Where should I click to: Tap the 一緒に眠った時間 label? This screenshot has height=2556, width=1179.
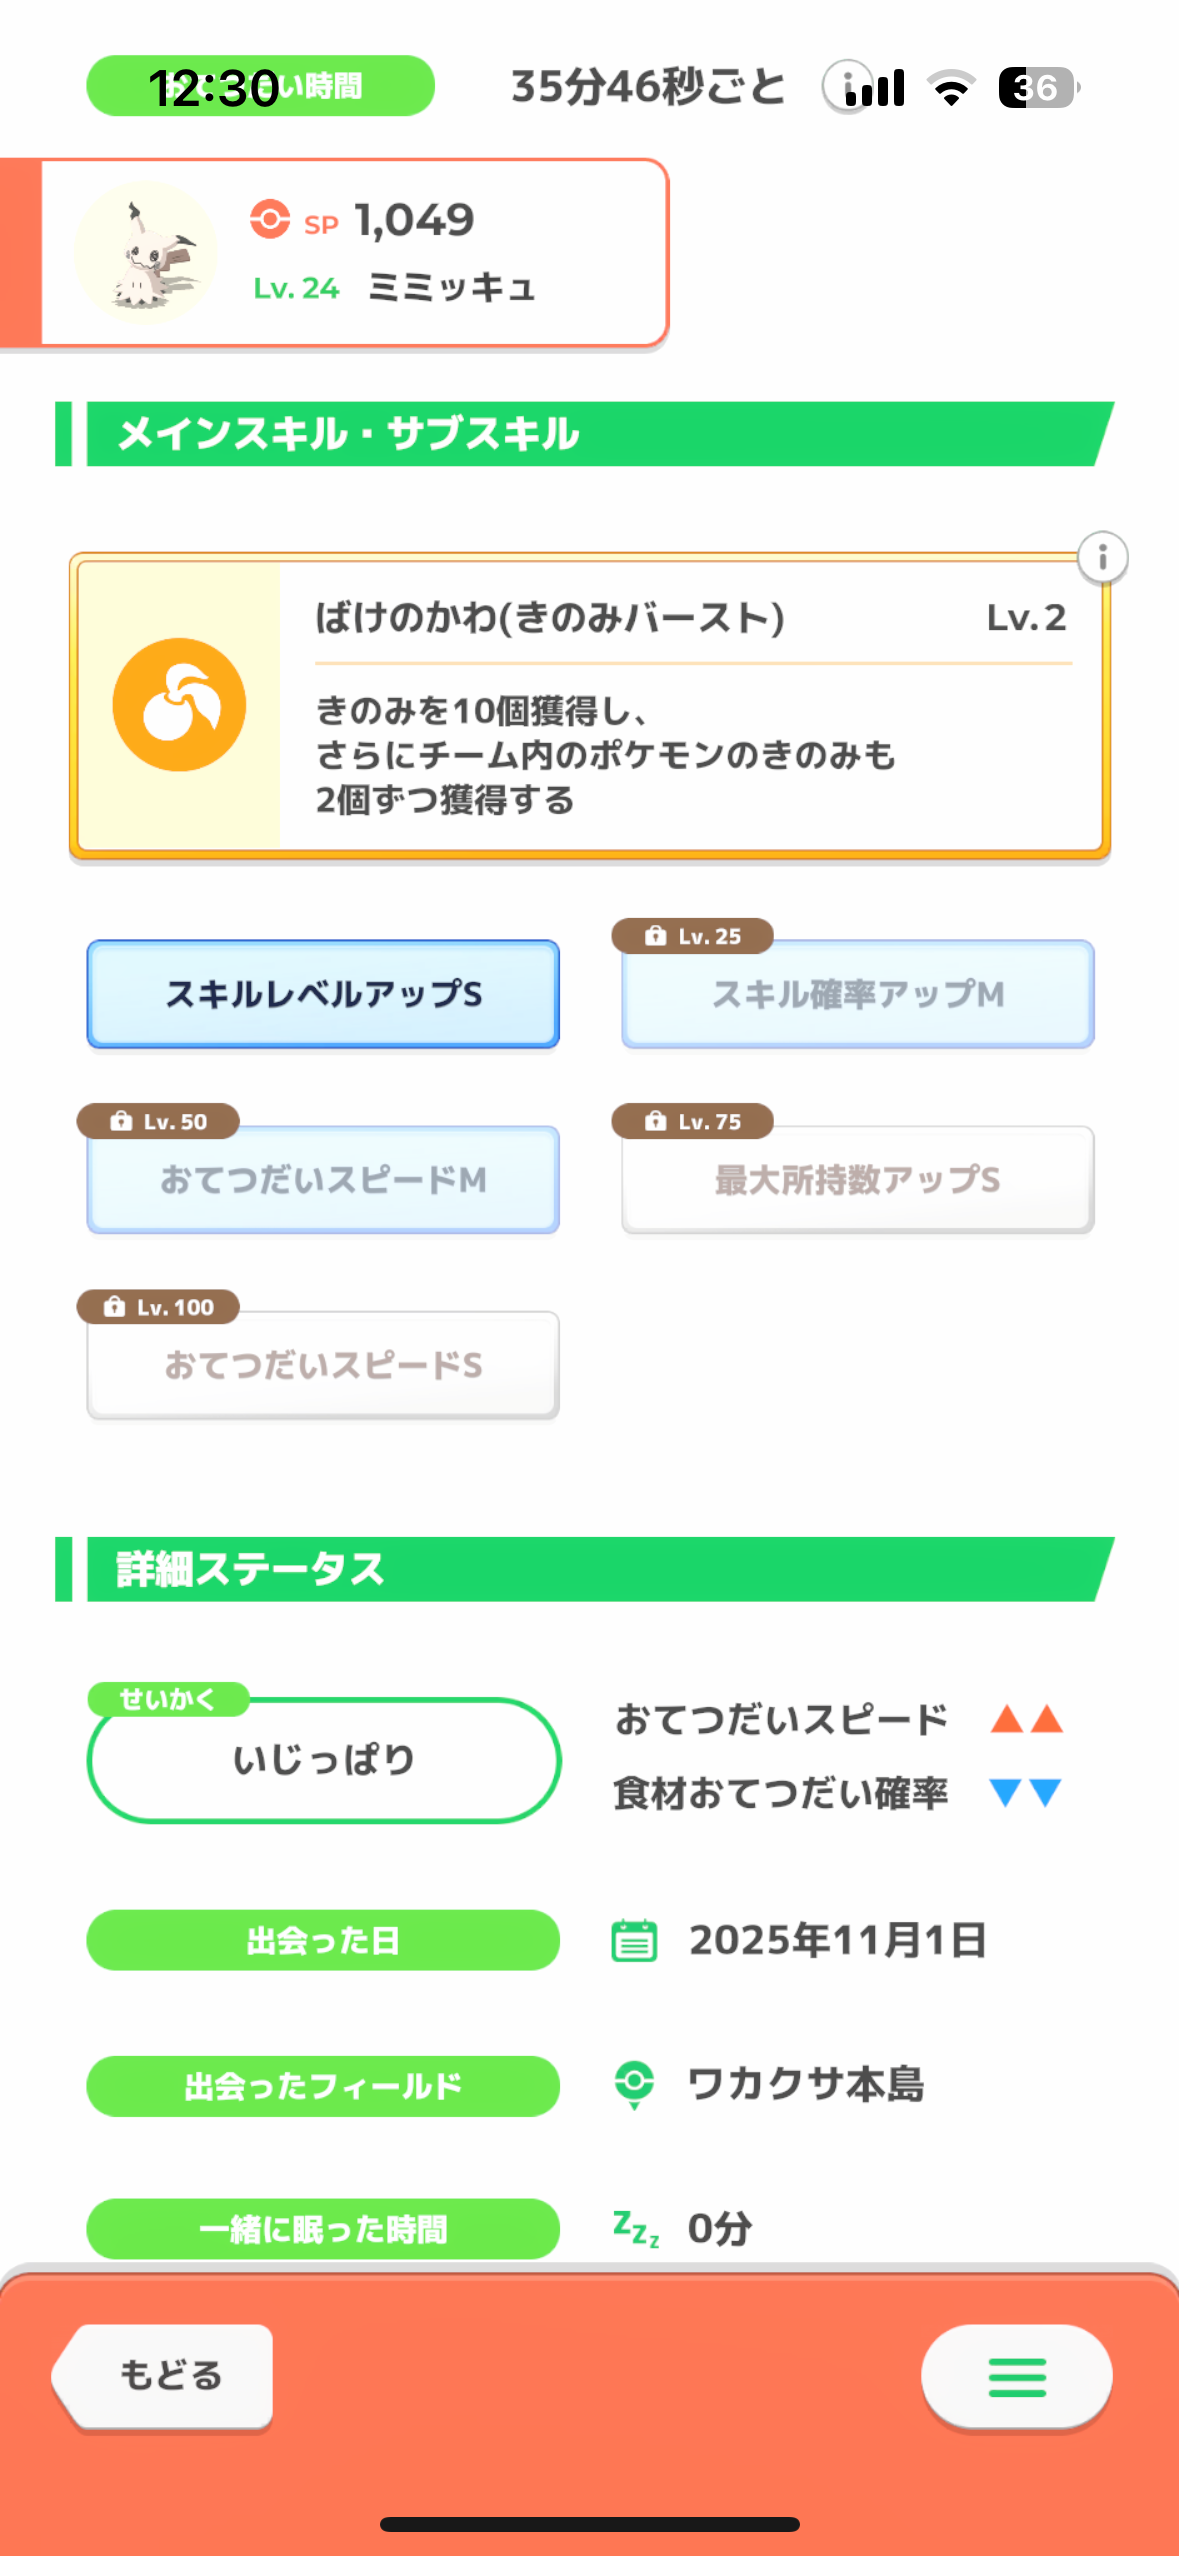[323, 2229]
